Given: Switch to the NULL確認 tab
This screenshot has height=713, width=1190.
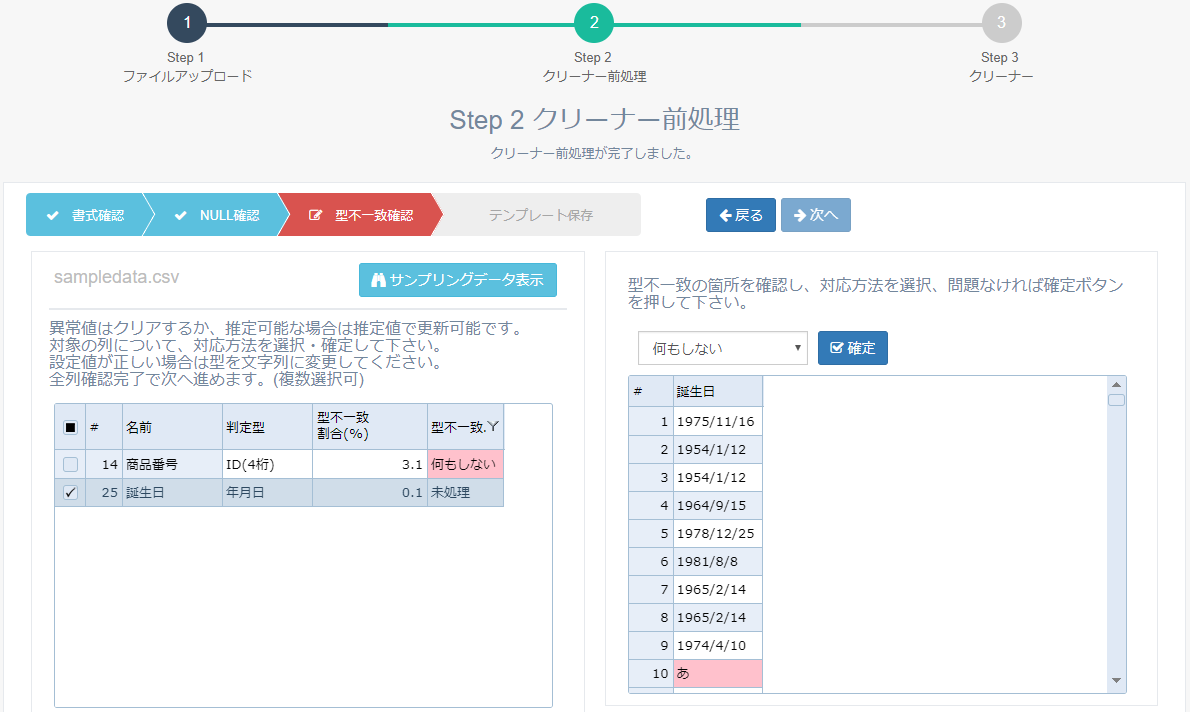Looking at the screenshot, I should 217,215.
